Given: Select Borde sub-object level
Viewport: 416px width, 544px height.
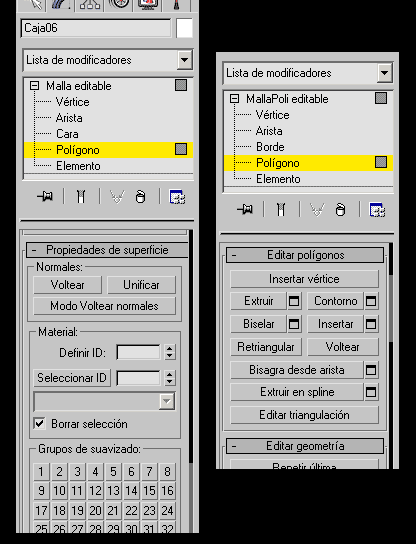Looking at the screenshot, I should [270, 147].
